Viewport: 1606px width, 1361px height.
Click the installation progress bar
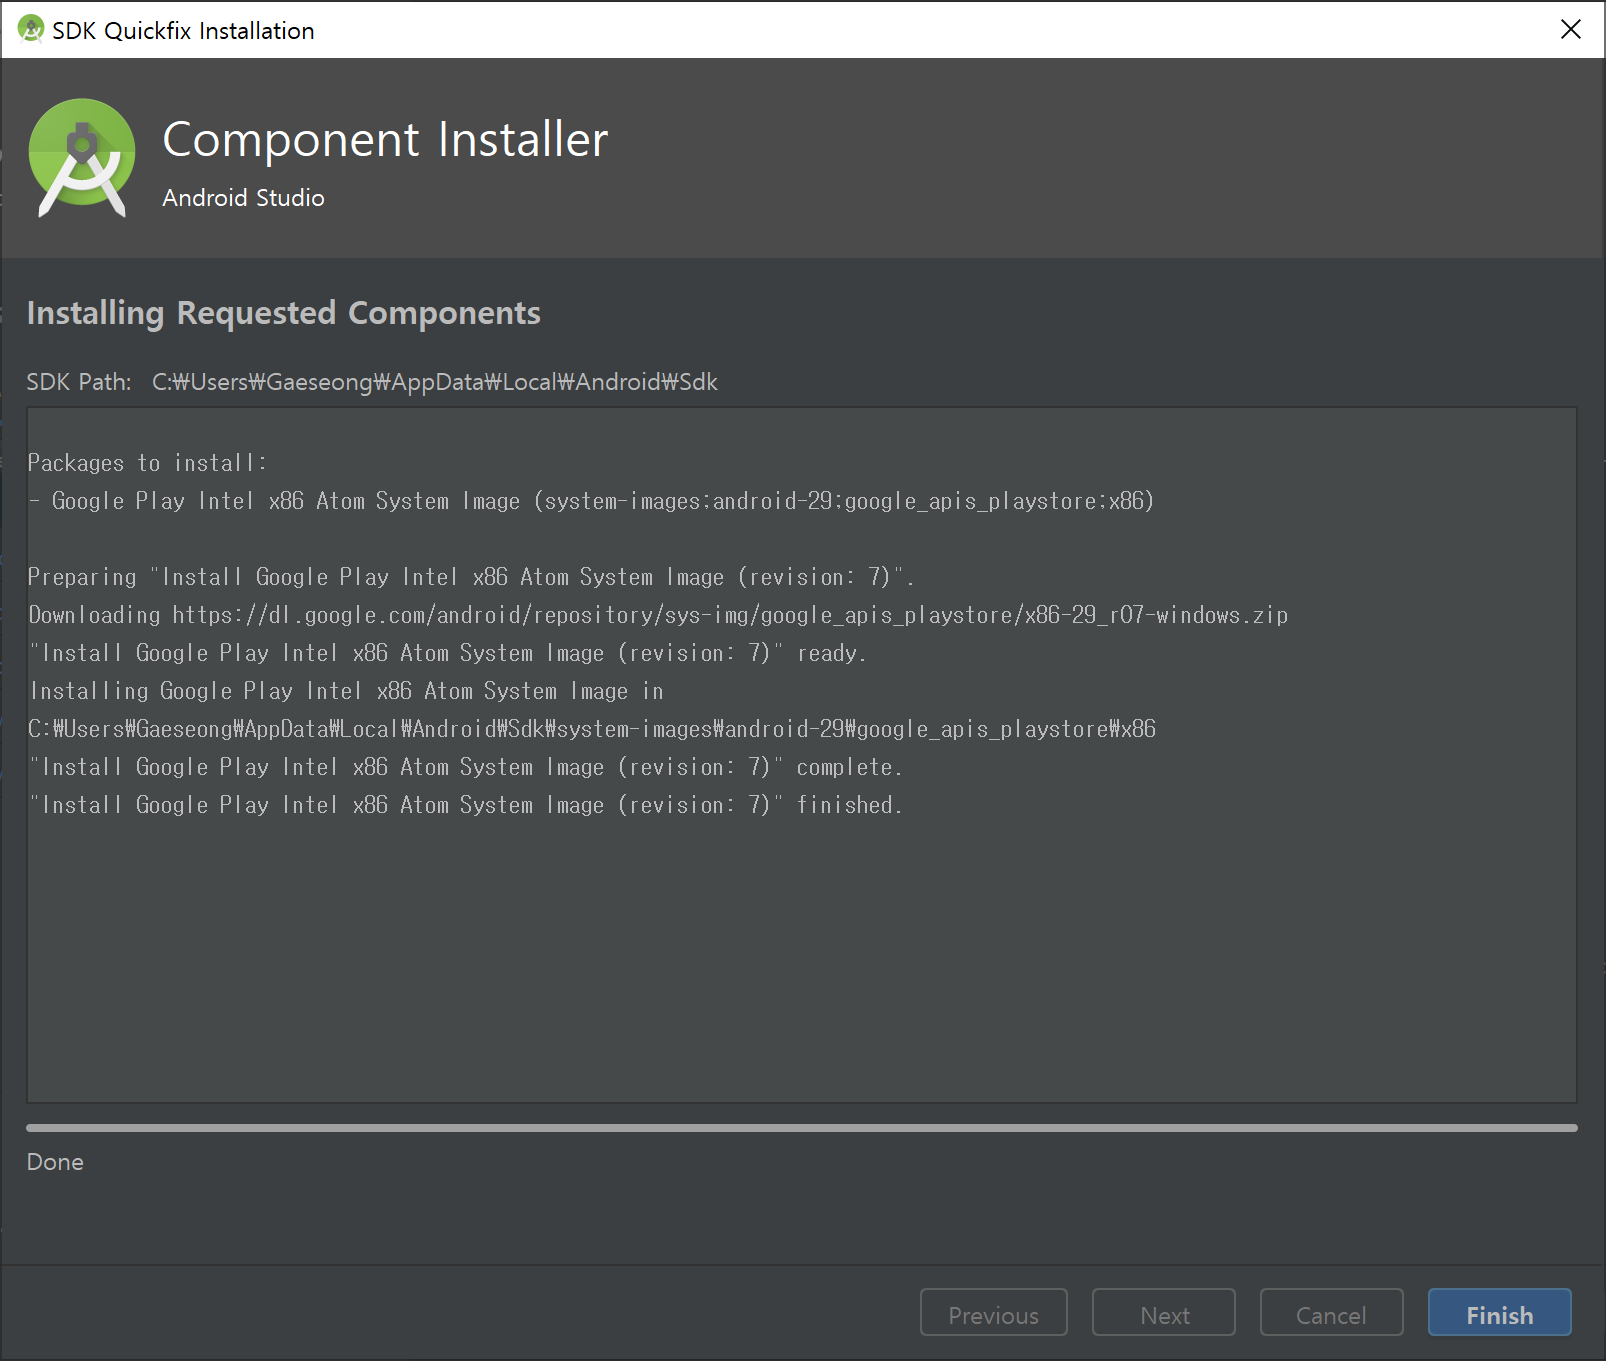coord(802,1128)
